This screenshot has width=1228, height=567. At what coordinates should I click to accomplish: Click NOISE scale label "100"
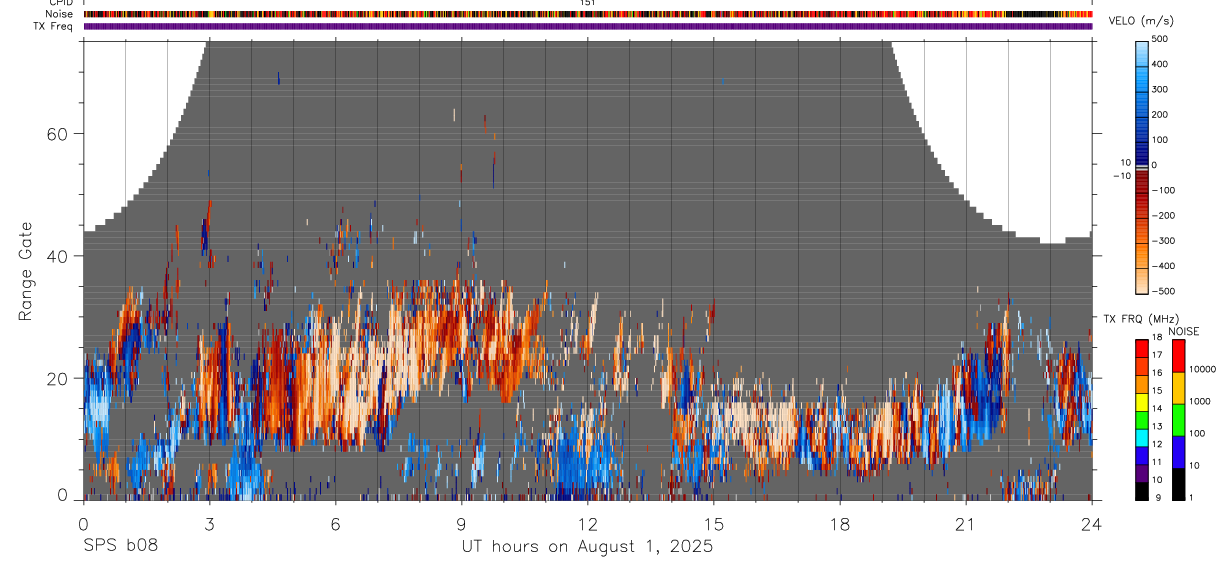1196,433
